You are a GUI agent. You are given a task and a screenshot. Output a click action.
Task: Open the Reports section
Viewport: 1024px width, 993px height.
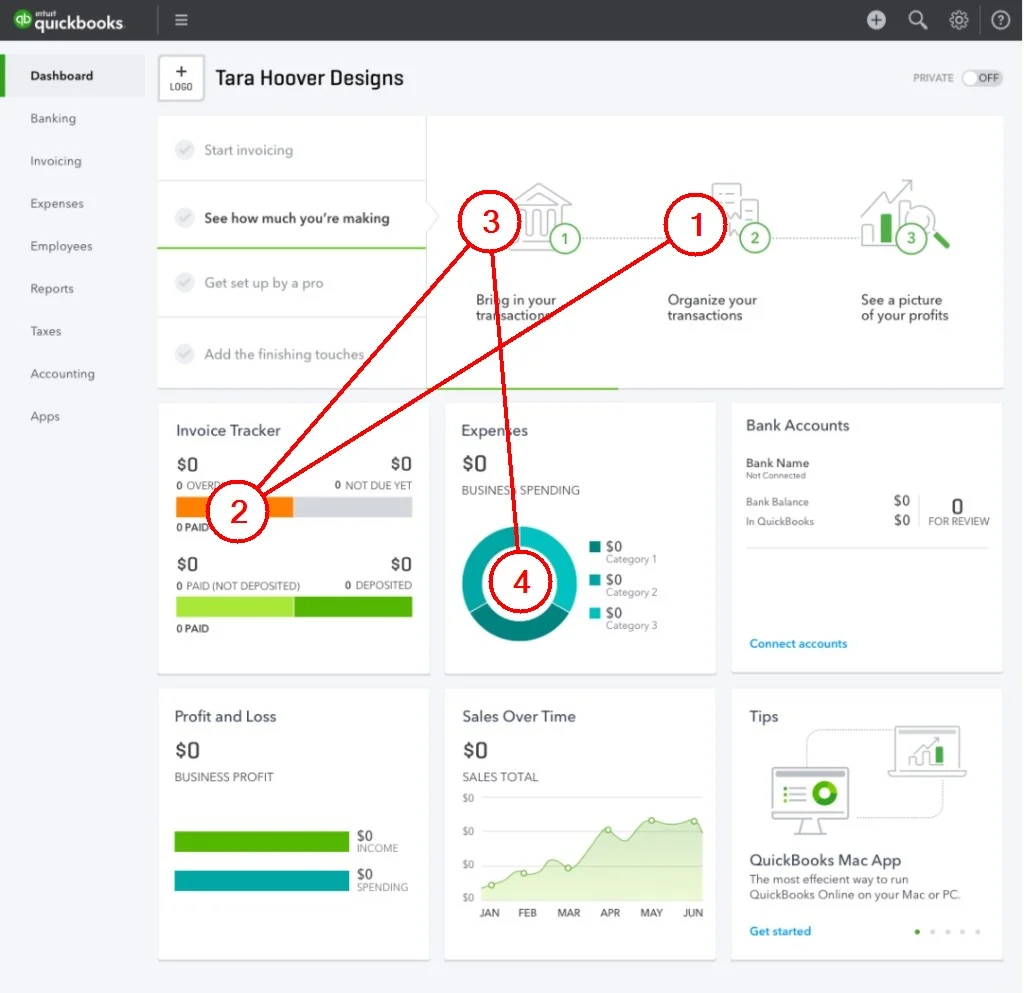coord(52,289)
